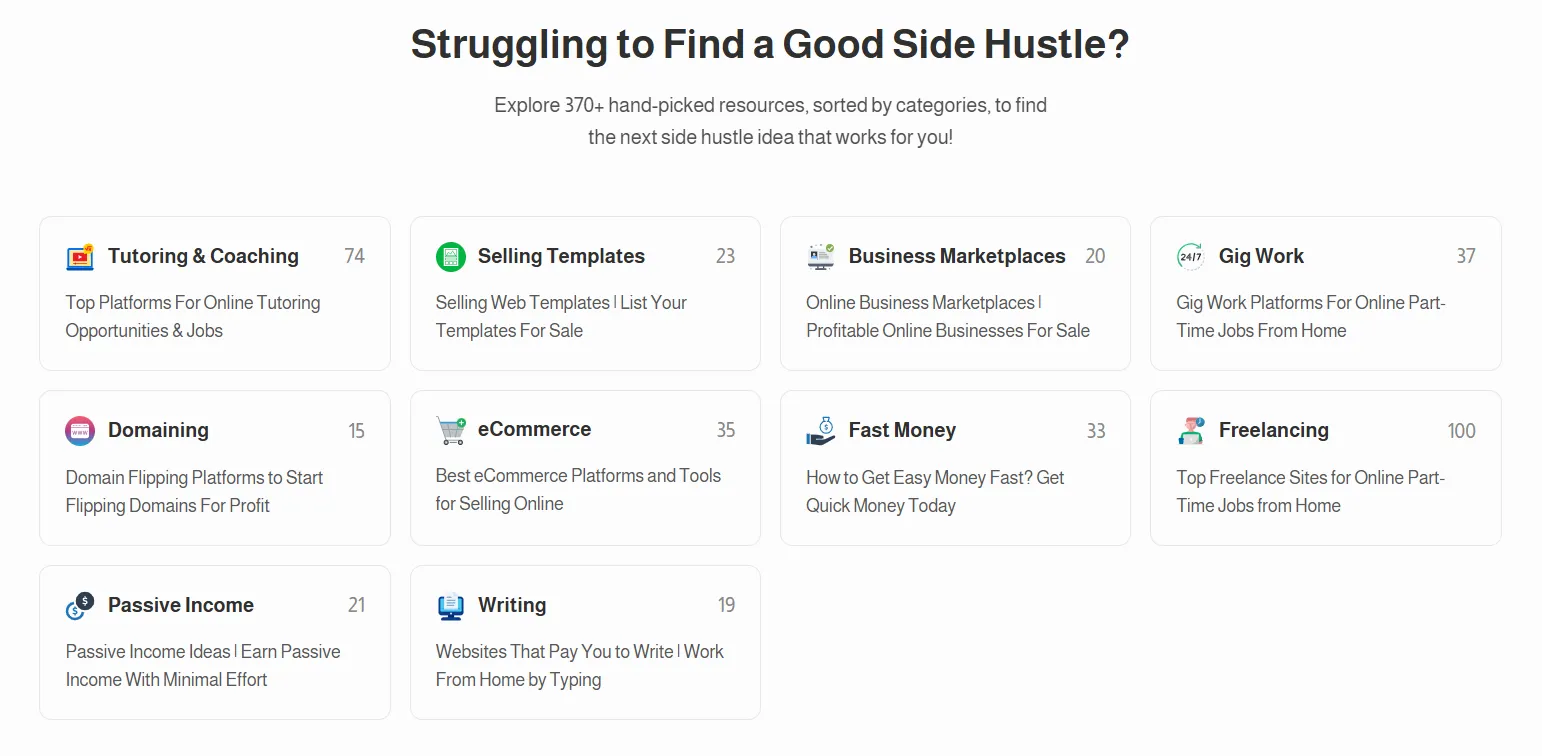This screenshot has width=1542, height=756.
Task: Select the Gig Work category title
Action: click(1261, 256)
